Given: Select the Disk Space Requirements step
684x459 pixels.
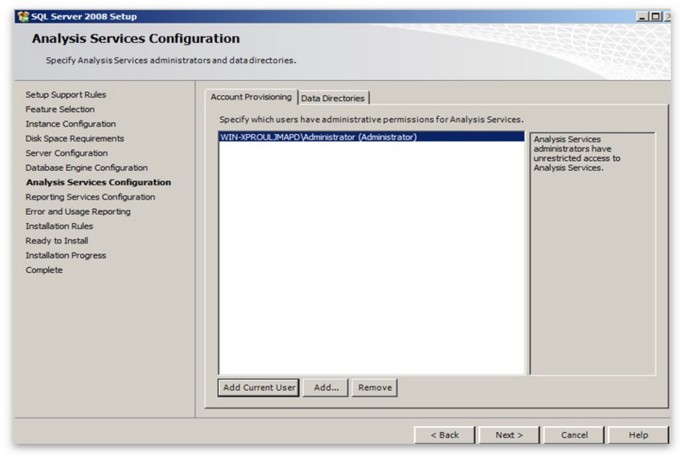Looking at the screenshot, I should pyautogui.click(x=75, y=138).
